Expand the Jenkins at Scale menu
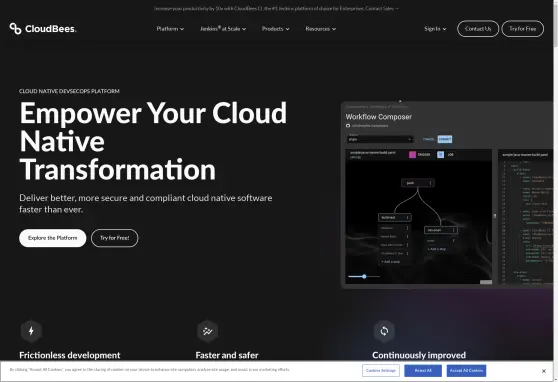Viewport: 558px width, 382px height. (x=223, y=29)
